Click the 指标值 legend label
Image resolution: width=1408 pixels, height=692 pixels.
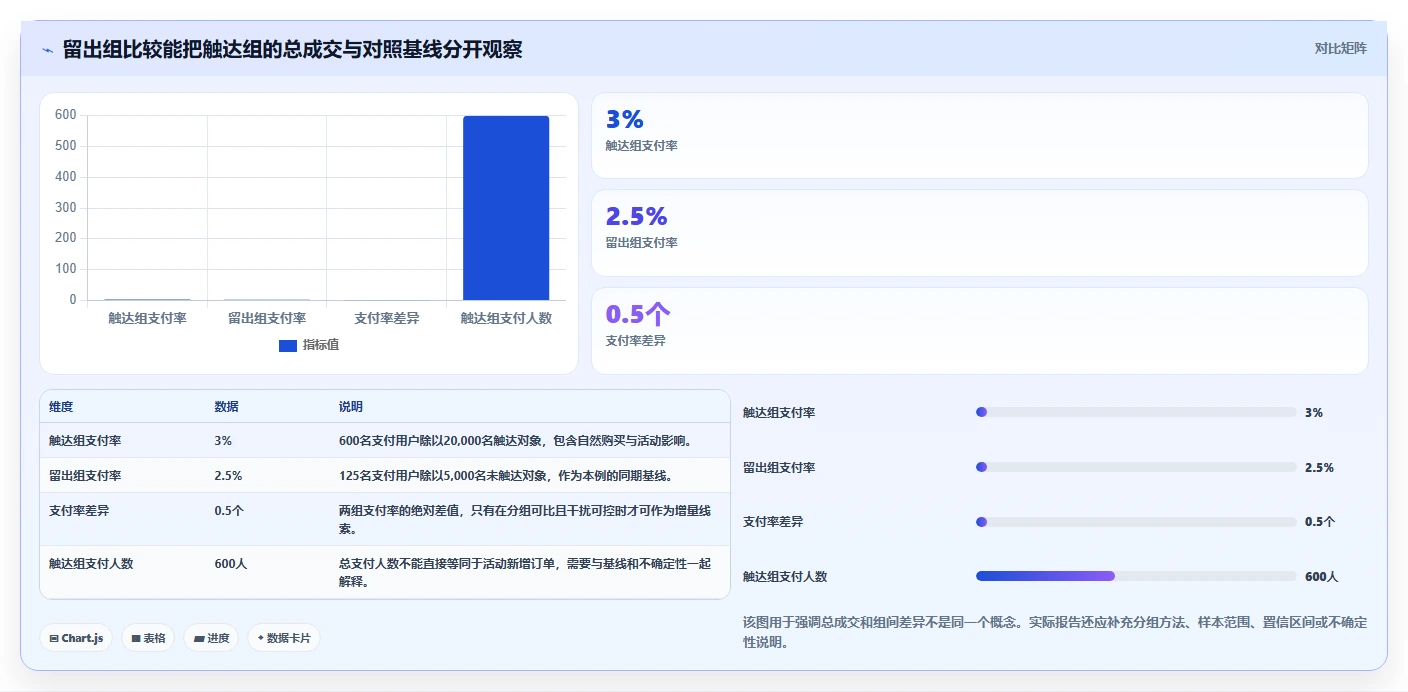[x=321, y=345]
